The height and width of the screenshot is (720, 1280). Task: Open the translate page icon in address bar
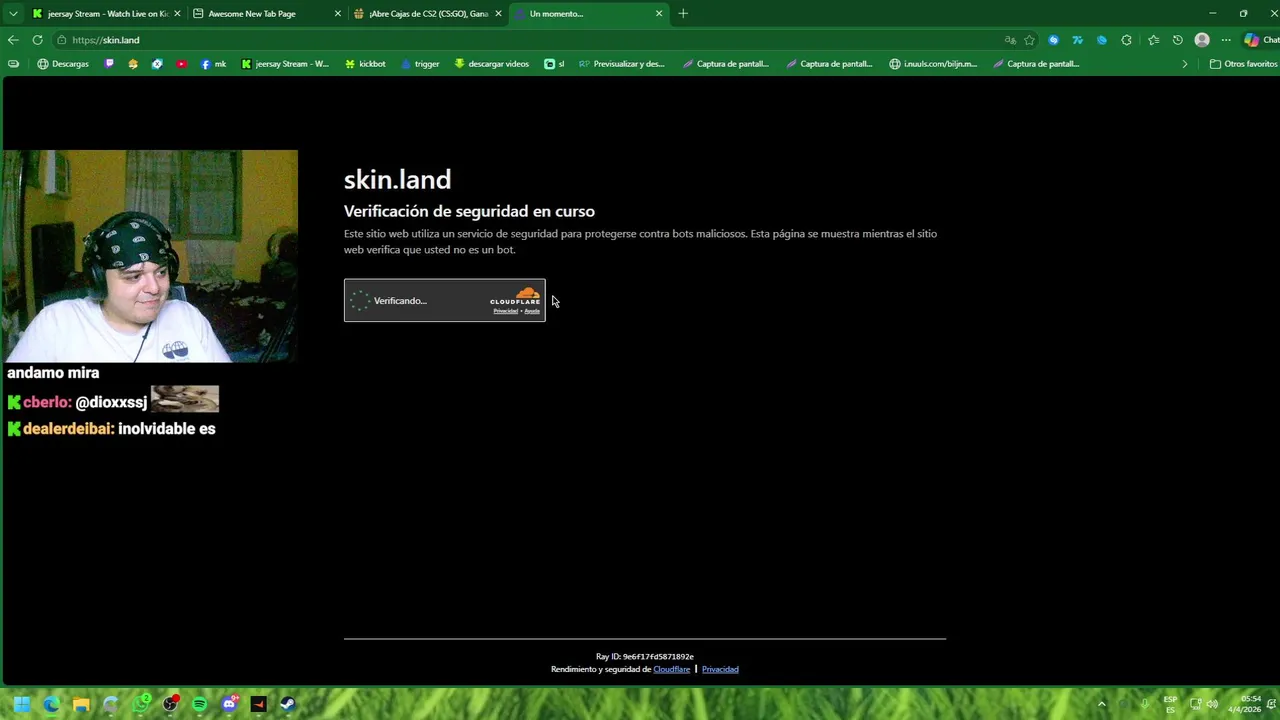pyautogui.click(x=1010, y=40)
